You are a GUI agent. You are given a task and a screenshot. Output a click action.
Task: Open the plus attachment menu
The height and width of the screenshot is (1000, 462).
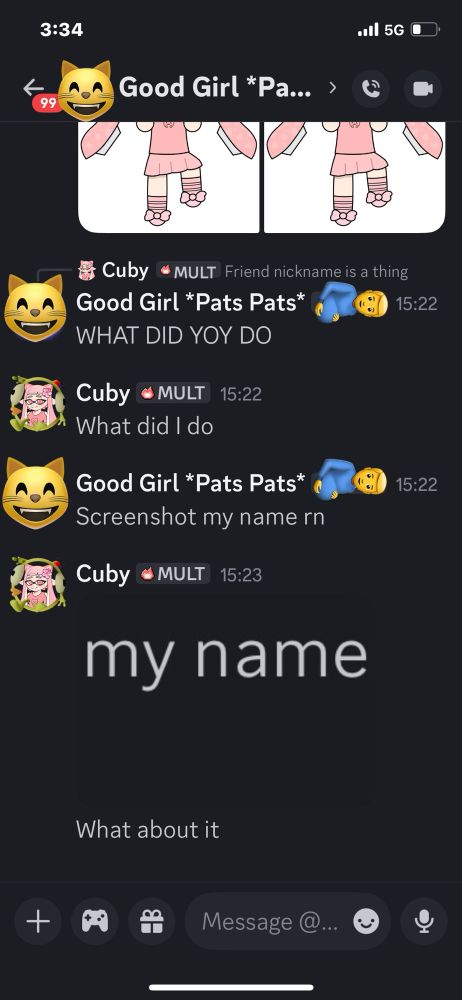(x=38, y=921)
